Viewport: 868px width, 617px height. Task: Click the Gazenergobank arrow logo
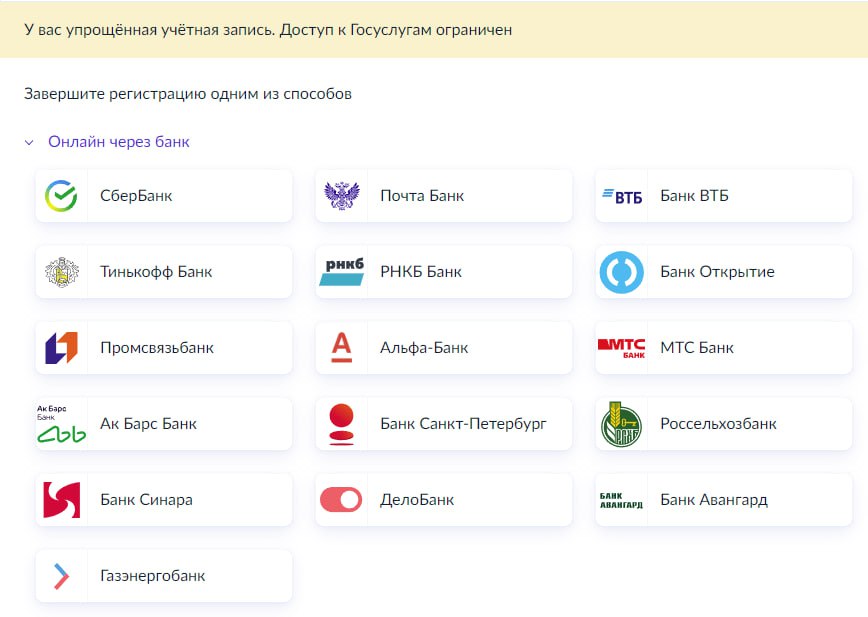(61, 576)
